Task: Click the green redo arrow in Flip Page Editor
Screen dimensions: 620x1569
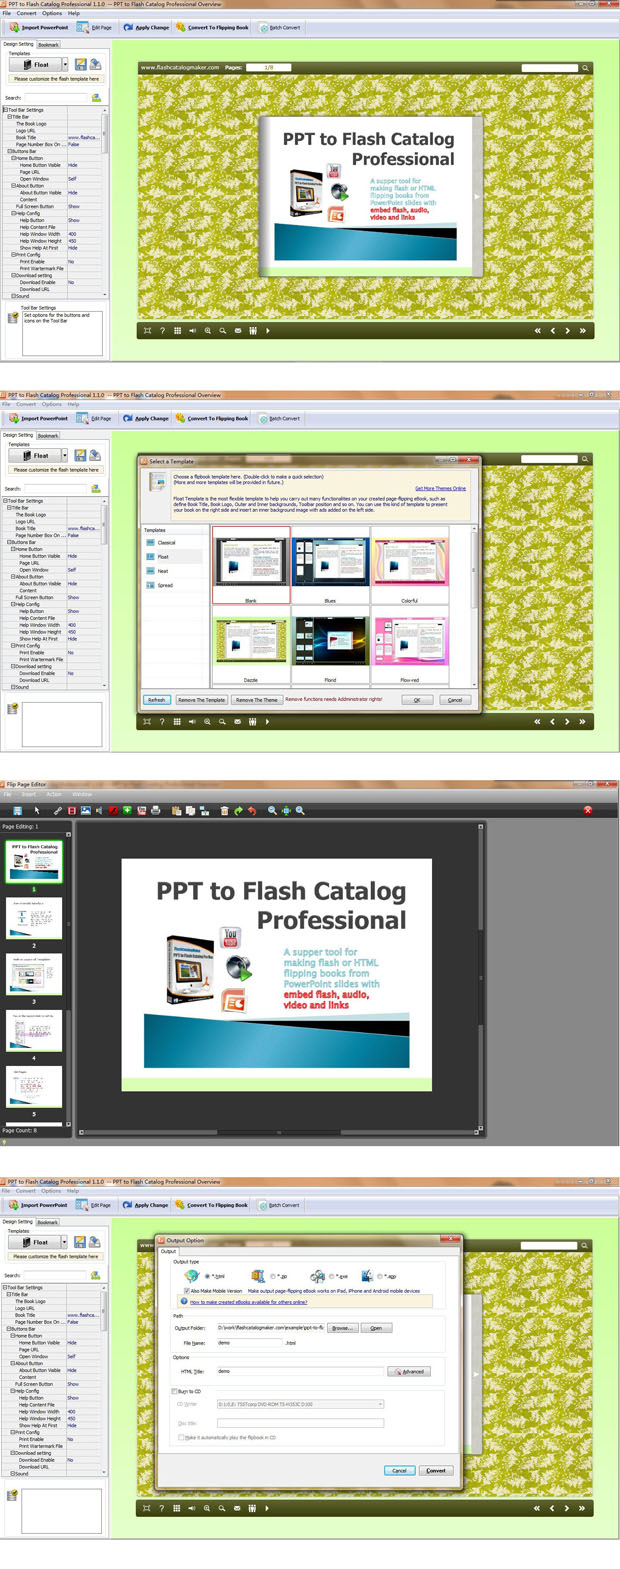Action: tap(238, 810)
